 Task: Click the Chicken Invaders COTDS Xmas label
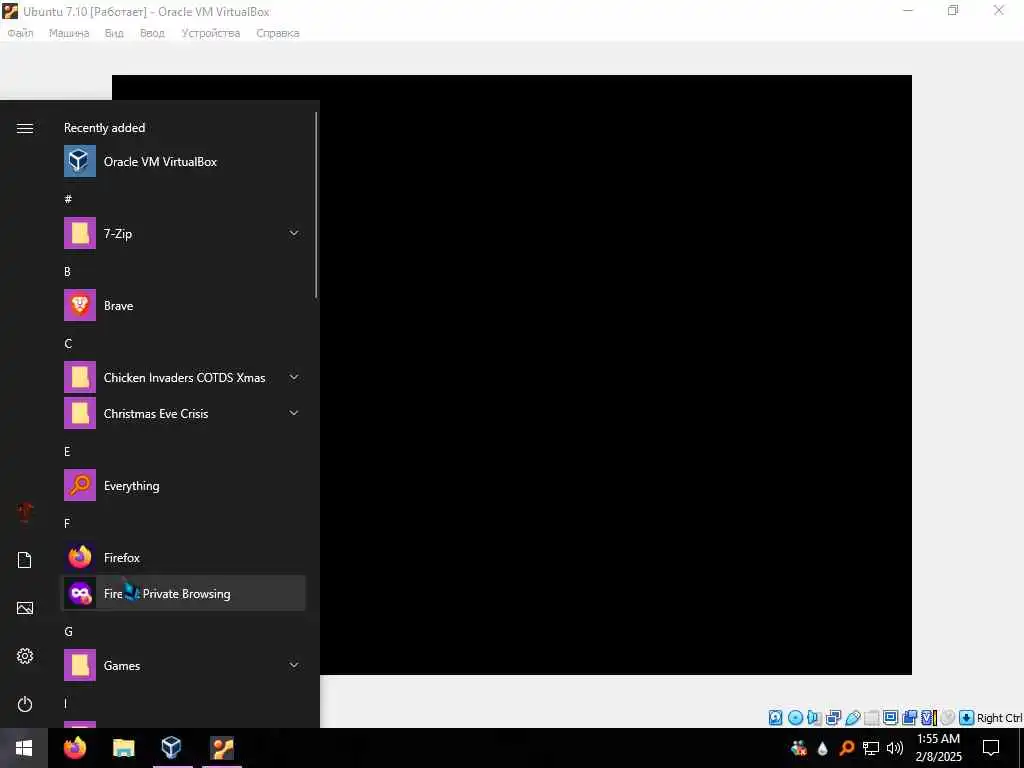coord(184,377)
